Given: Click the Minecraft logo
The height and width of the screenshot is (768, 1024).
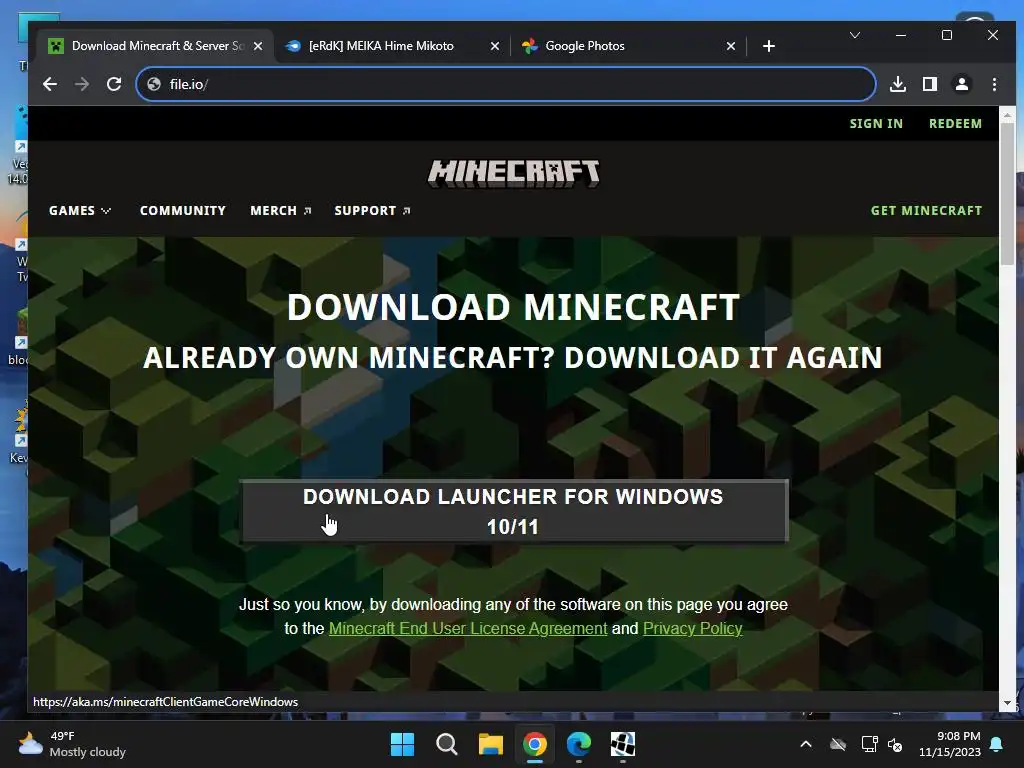Looking at the screenshot, I should (x=513, y=174).
